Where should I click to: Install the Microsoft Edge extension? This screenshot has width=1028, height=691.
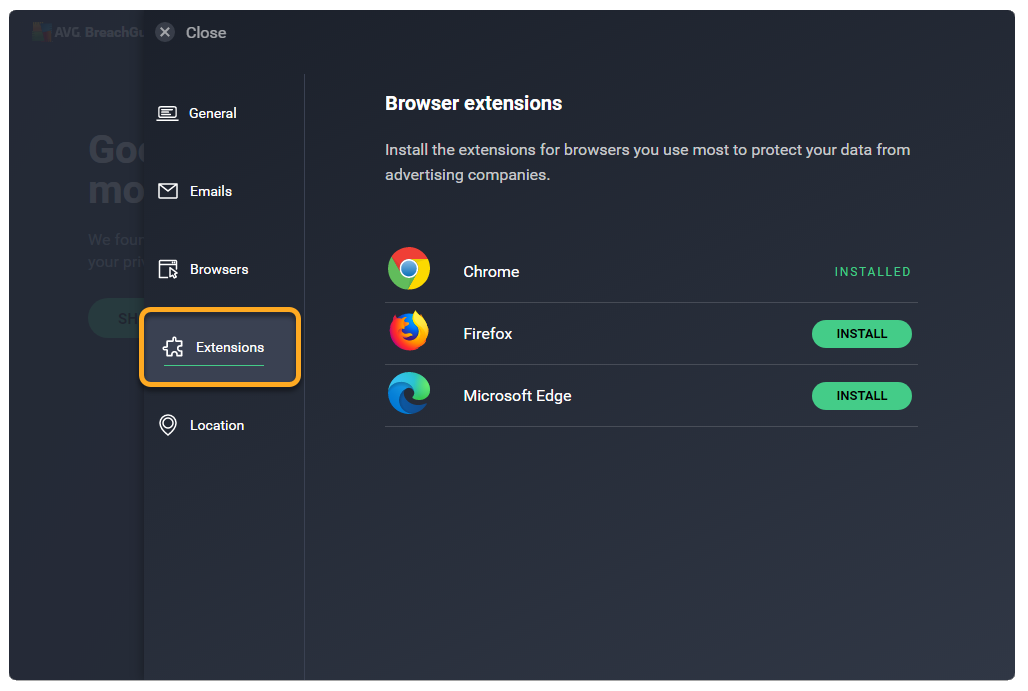click(861, 396)
